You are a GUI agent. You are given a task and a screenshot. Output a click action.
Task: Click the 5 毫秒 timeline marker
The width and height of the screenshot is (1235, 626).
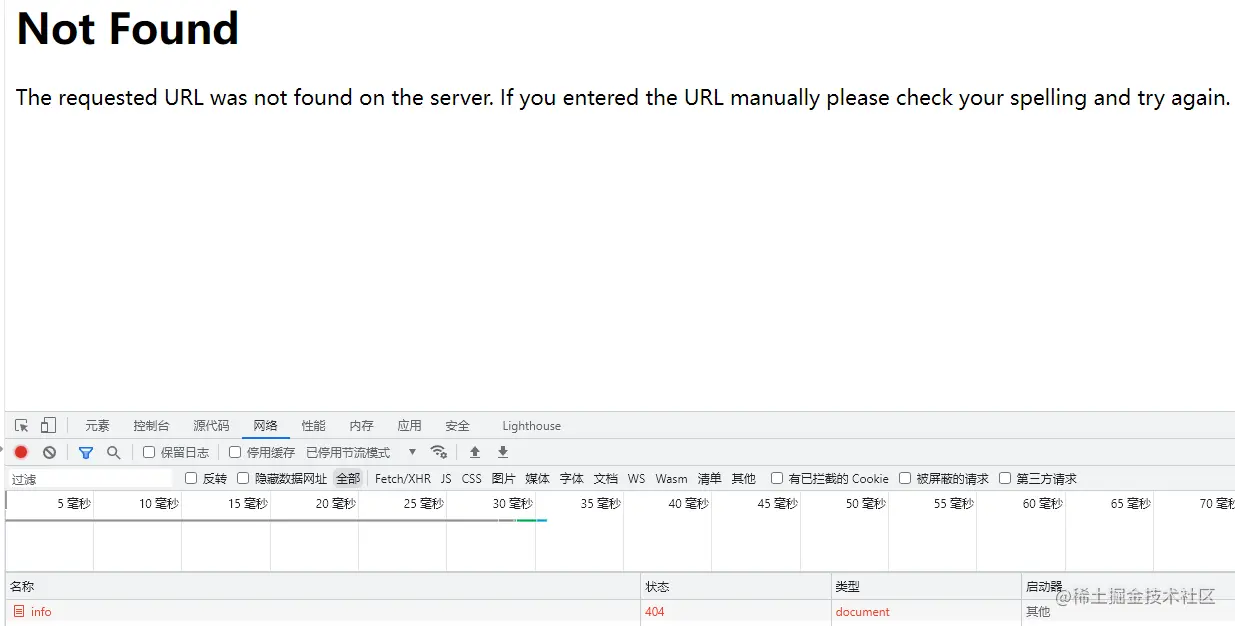[x=74, y=503]
